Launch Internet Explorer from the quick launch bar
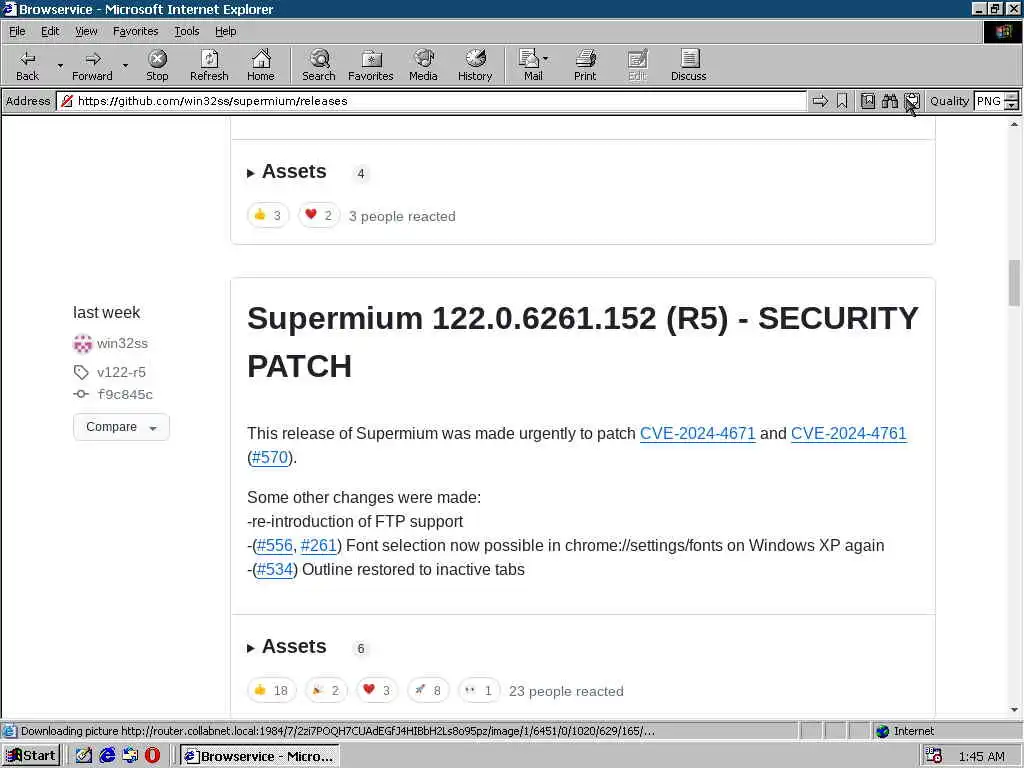The image size is (1024, 768). (107, 756)
